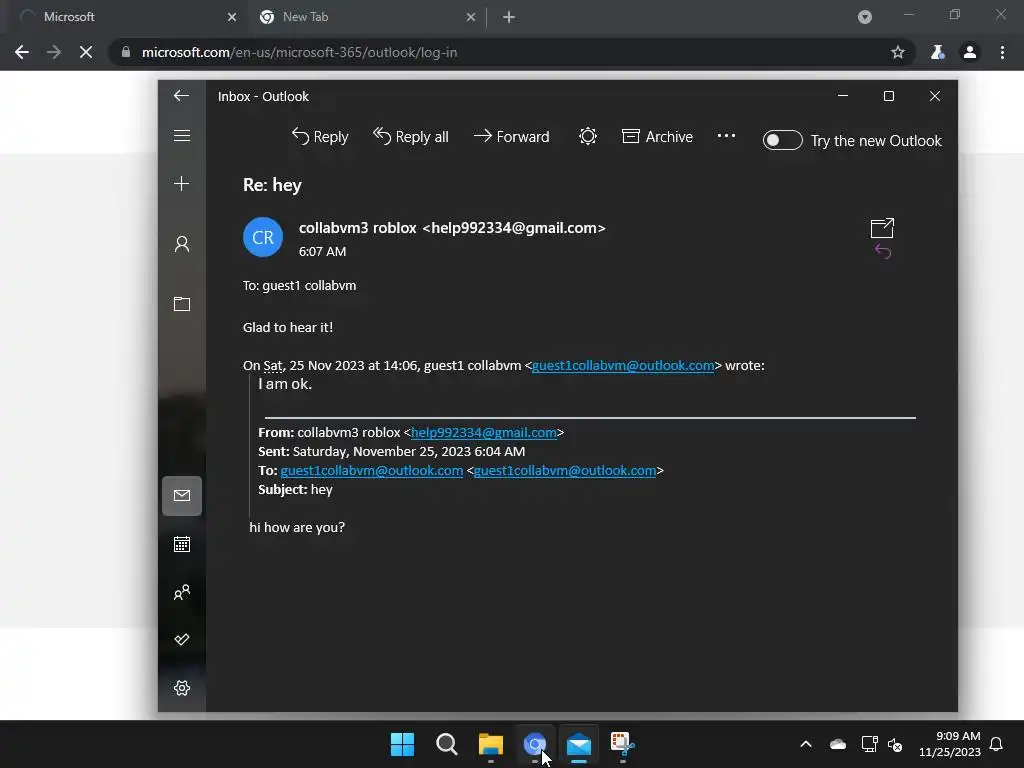The image size is (1024, 768).
Task: Expand the hamburger navigation menu in Outlook
Action: click(x=182, y=135)
